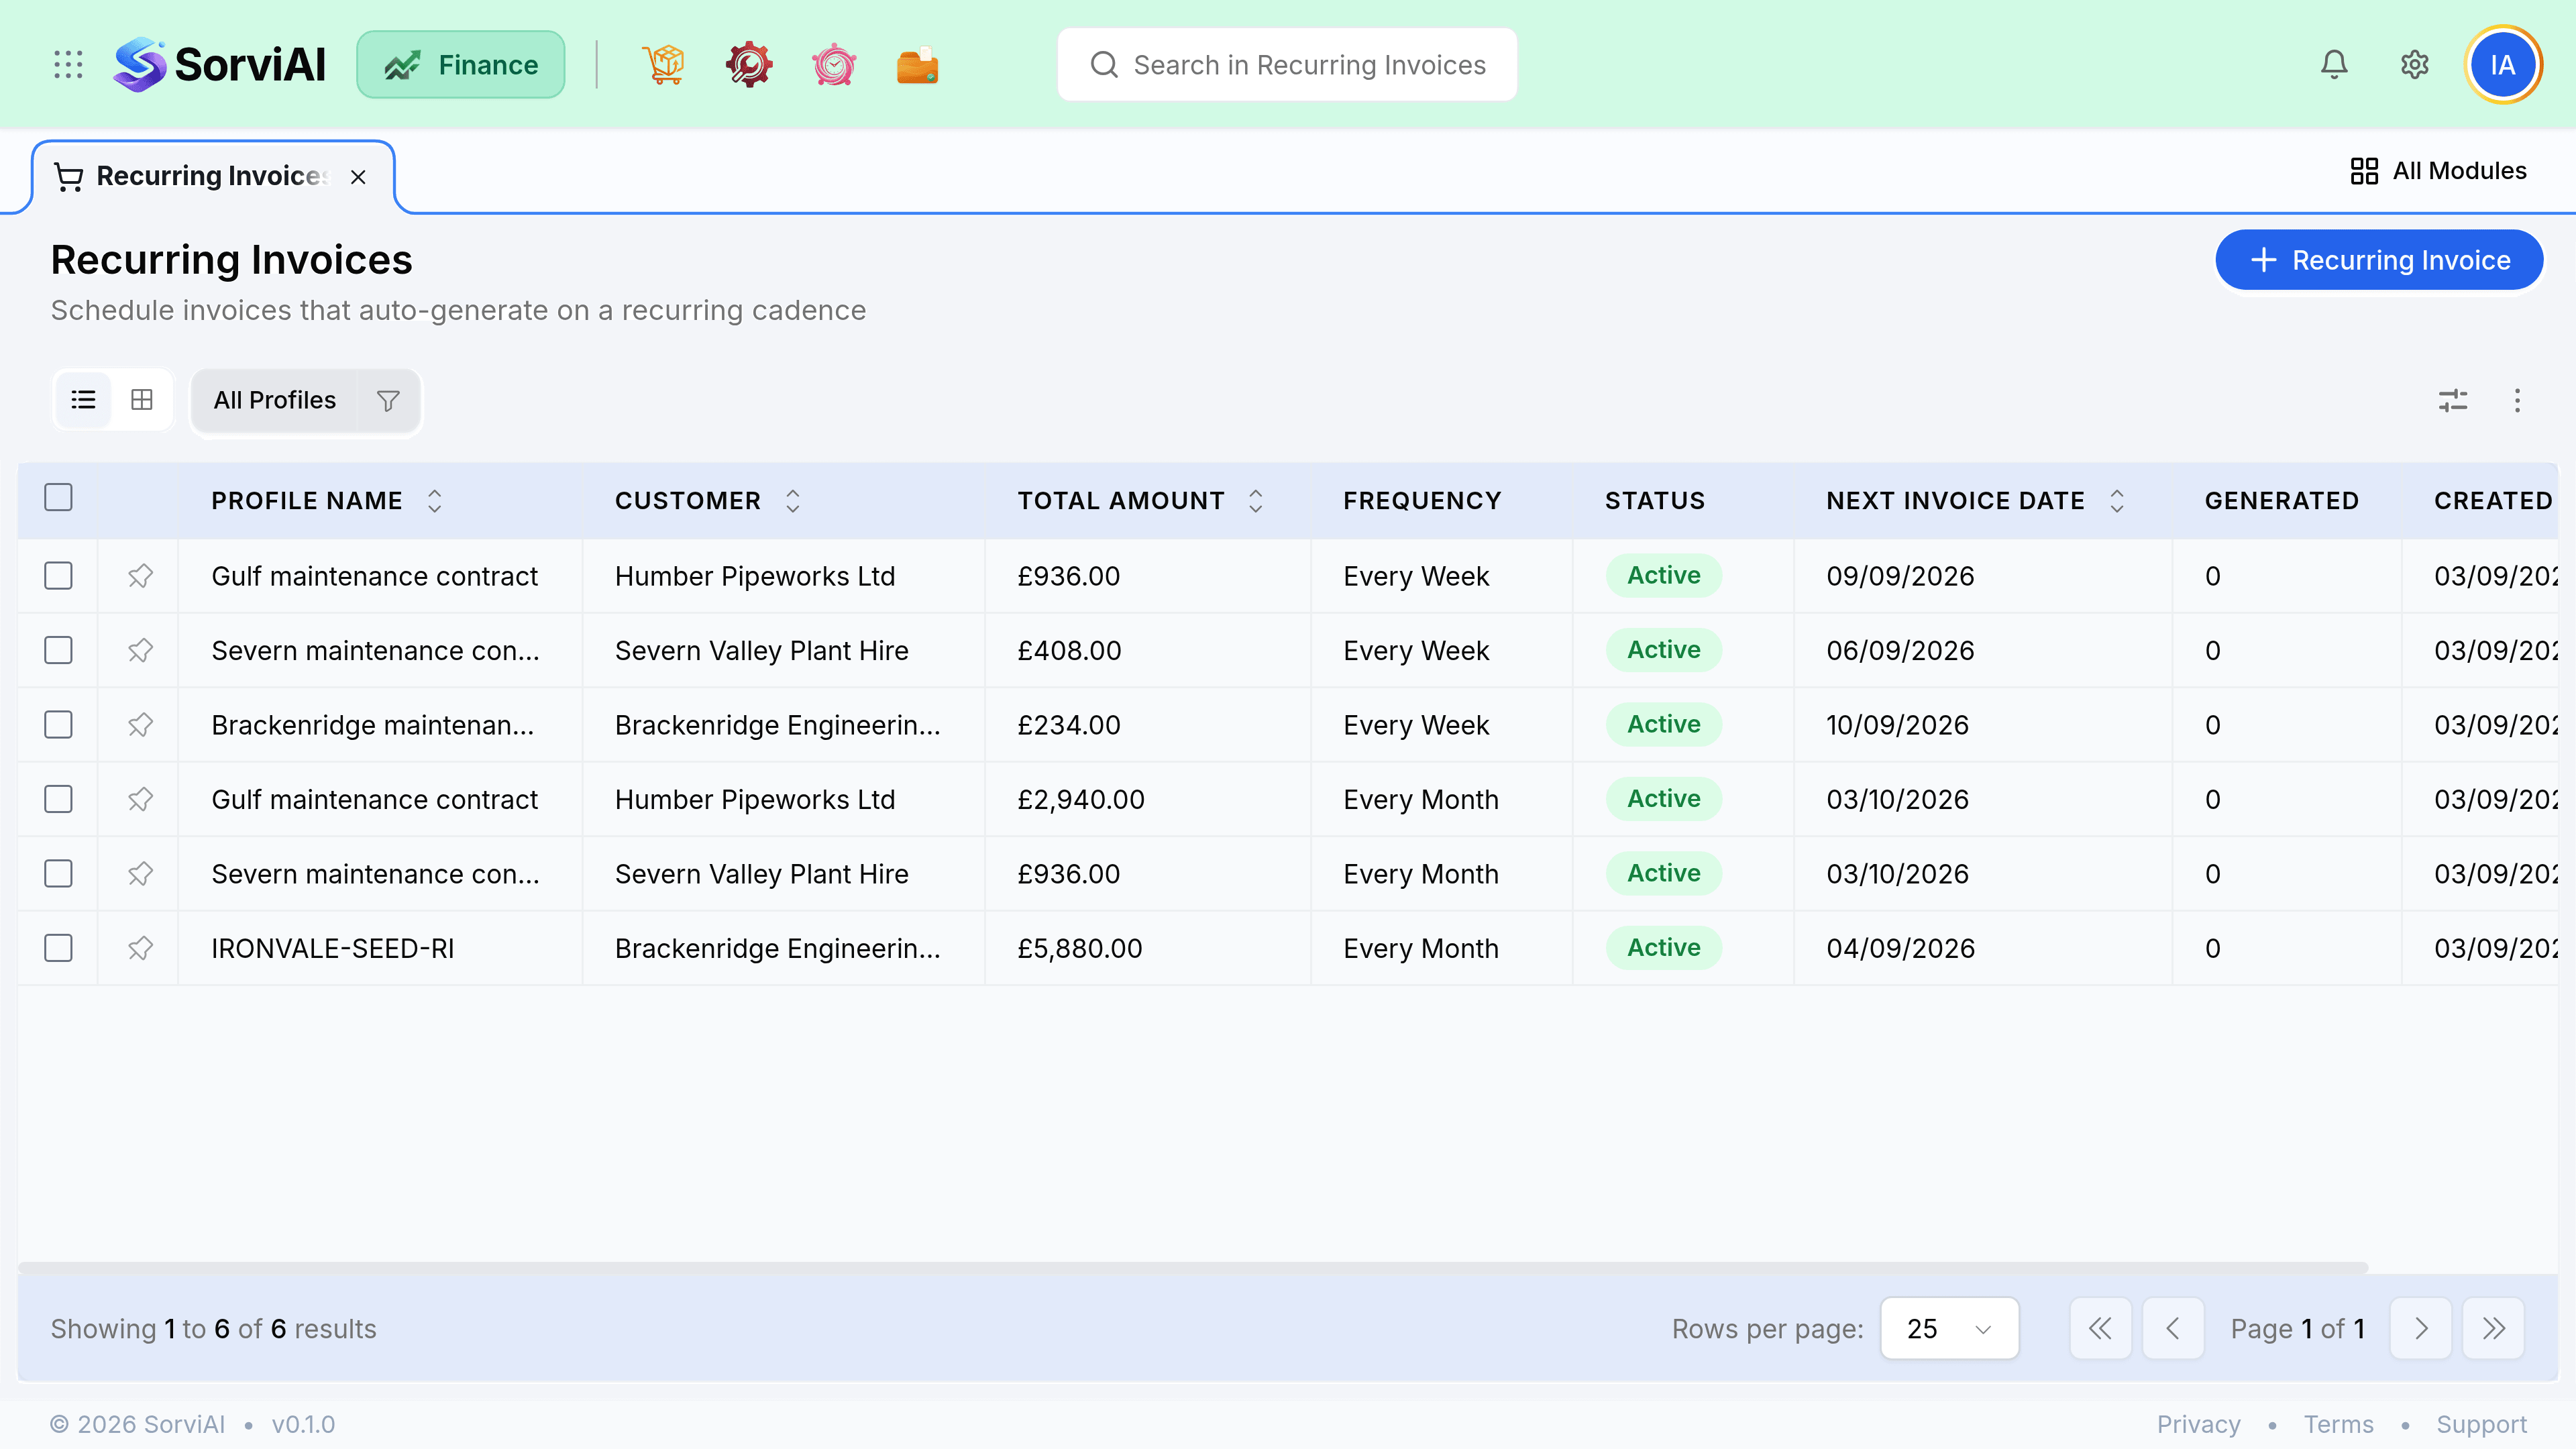Image resolution: width=2576 pixels, height=1449 pixels.
Task: Click the Status column header
Action: click(1654, 501)
